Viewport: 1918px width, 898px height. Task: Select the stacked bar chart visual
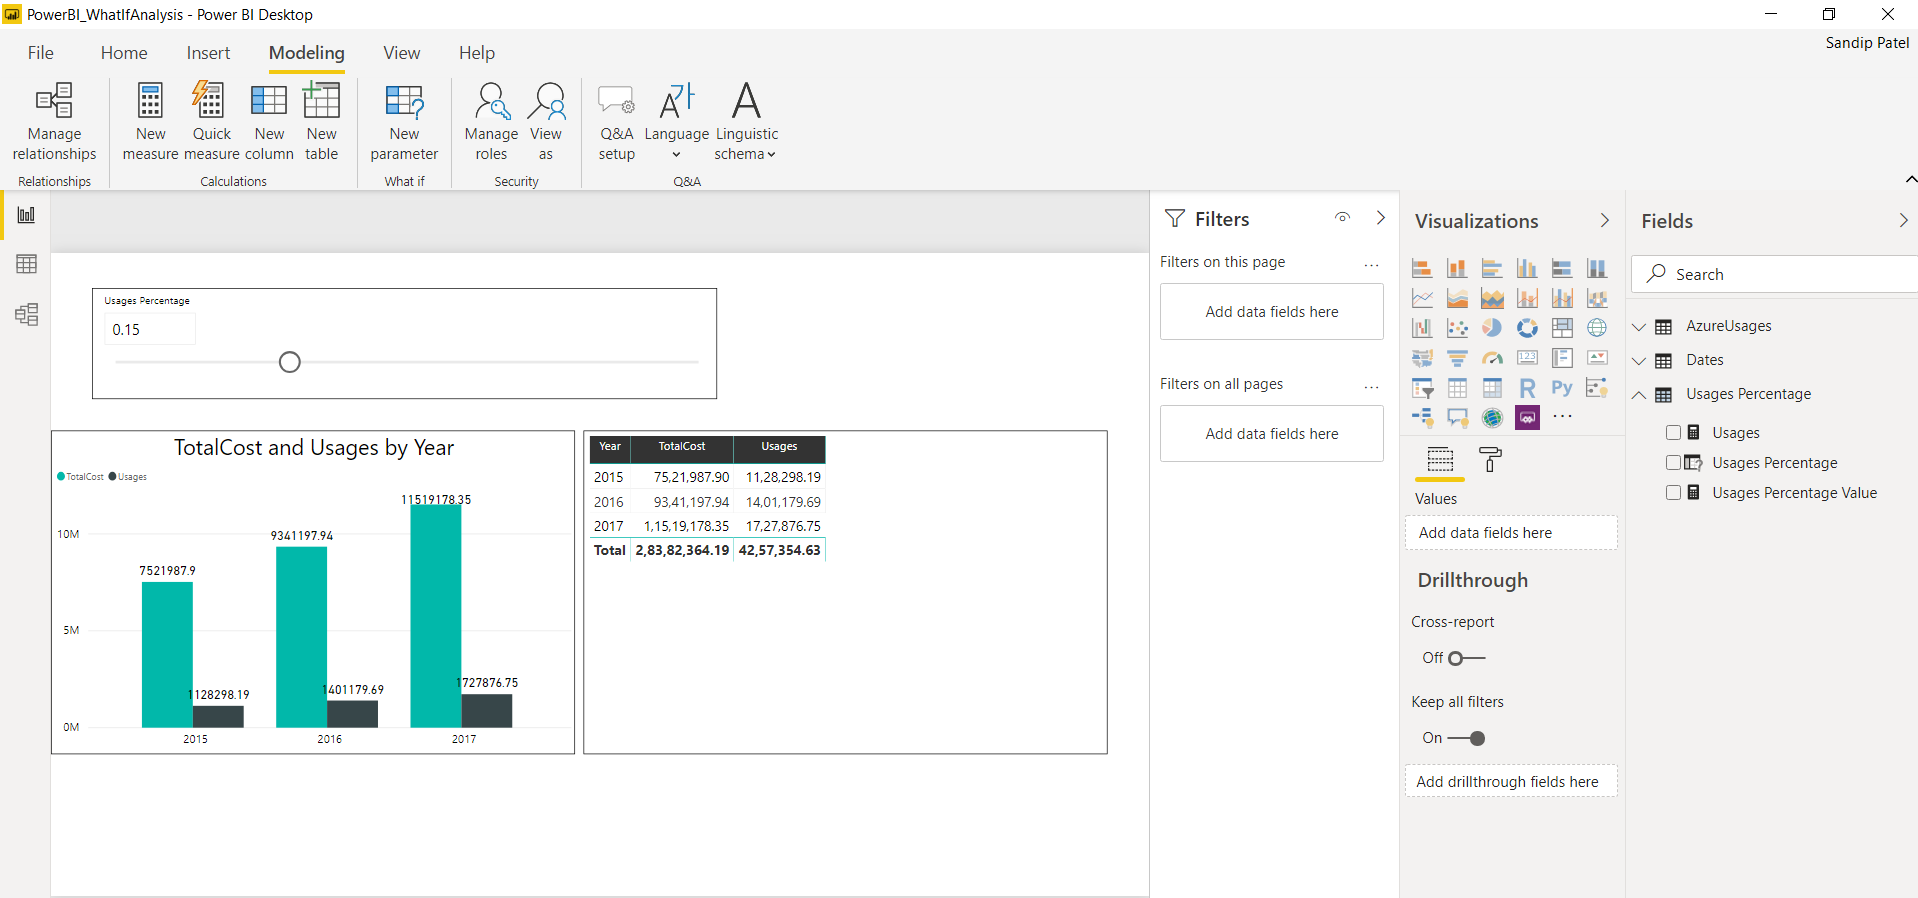pos(1422,268)
